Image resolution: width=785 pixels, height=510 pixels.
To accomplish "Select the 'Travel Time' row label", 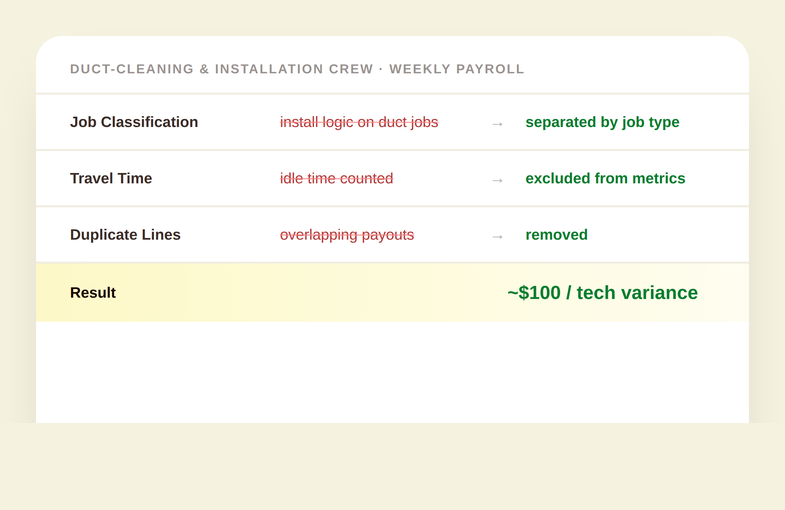I will click(111, 178).
